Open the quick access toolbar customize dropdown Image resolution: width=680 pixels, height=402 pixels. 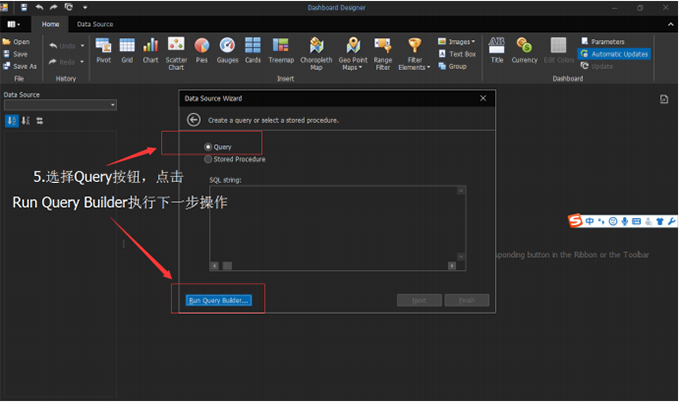[x=85, y=7]
